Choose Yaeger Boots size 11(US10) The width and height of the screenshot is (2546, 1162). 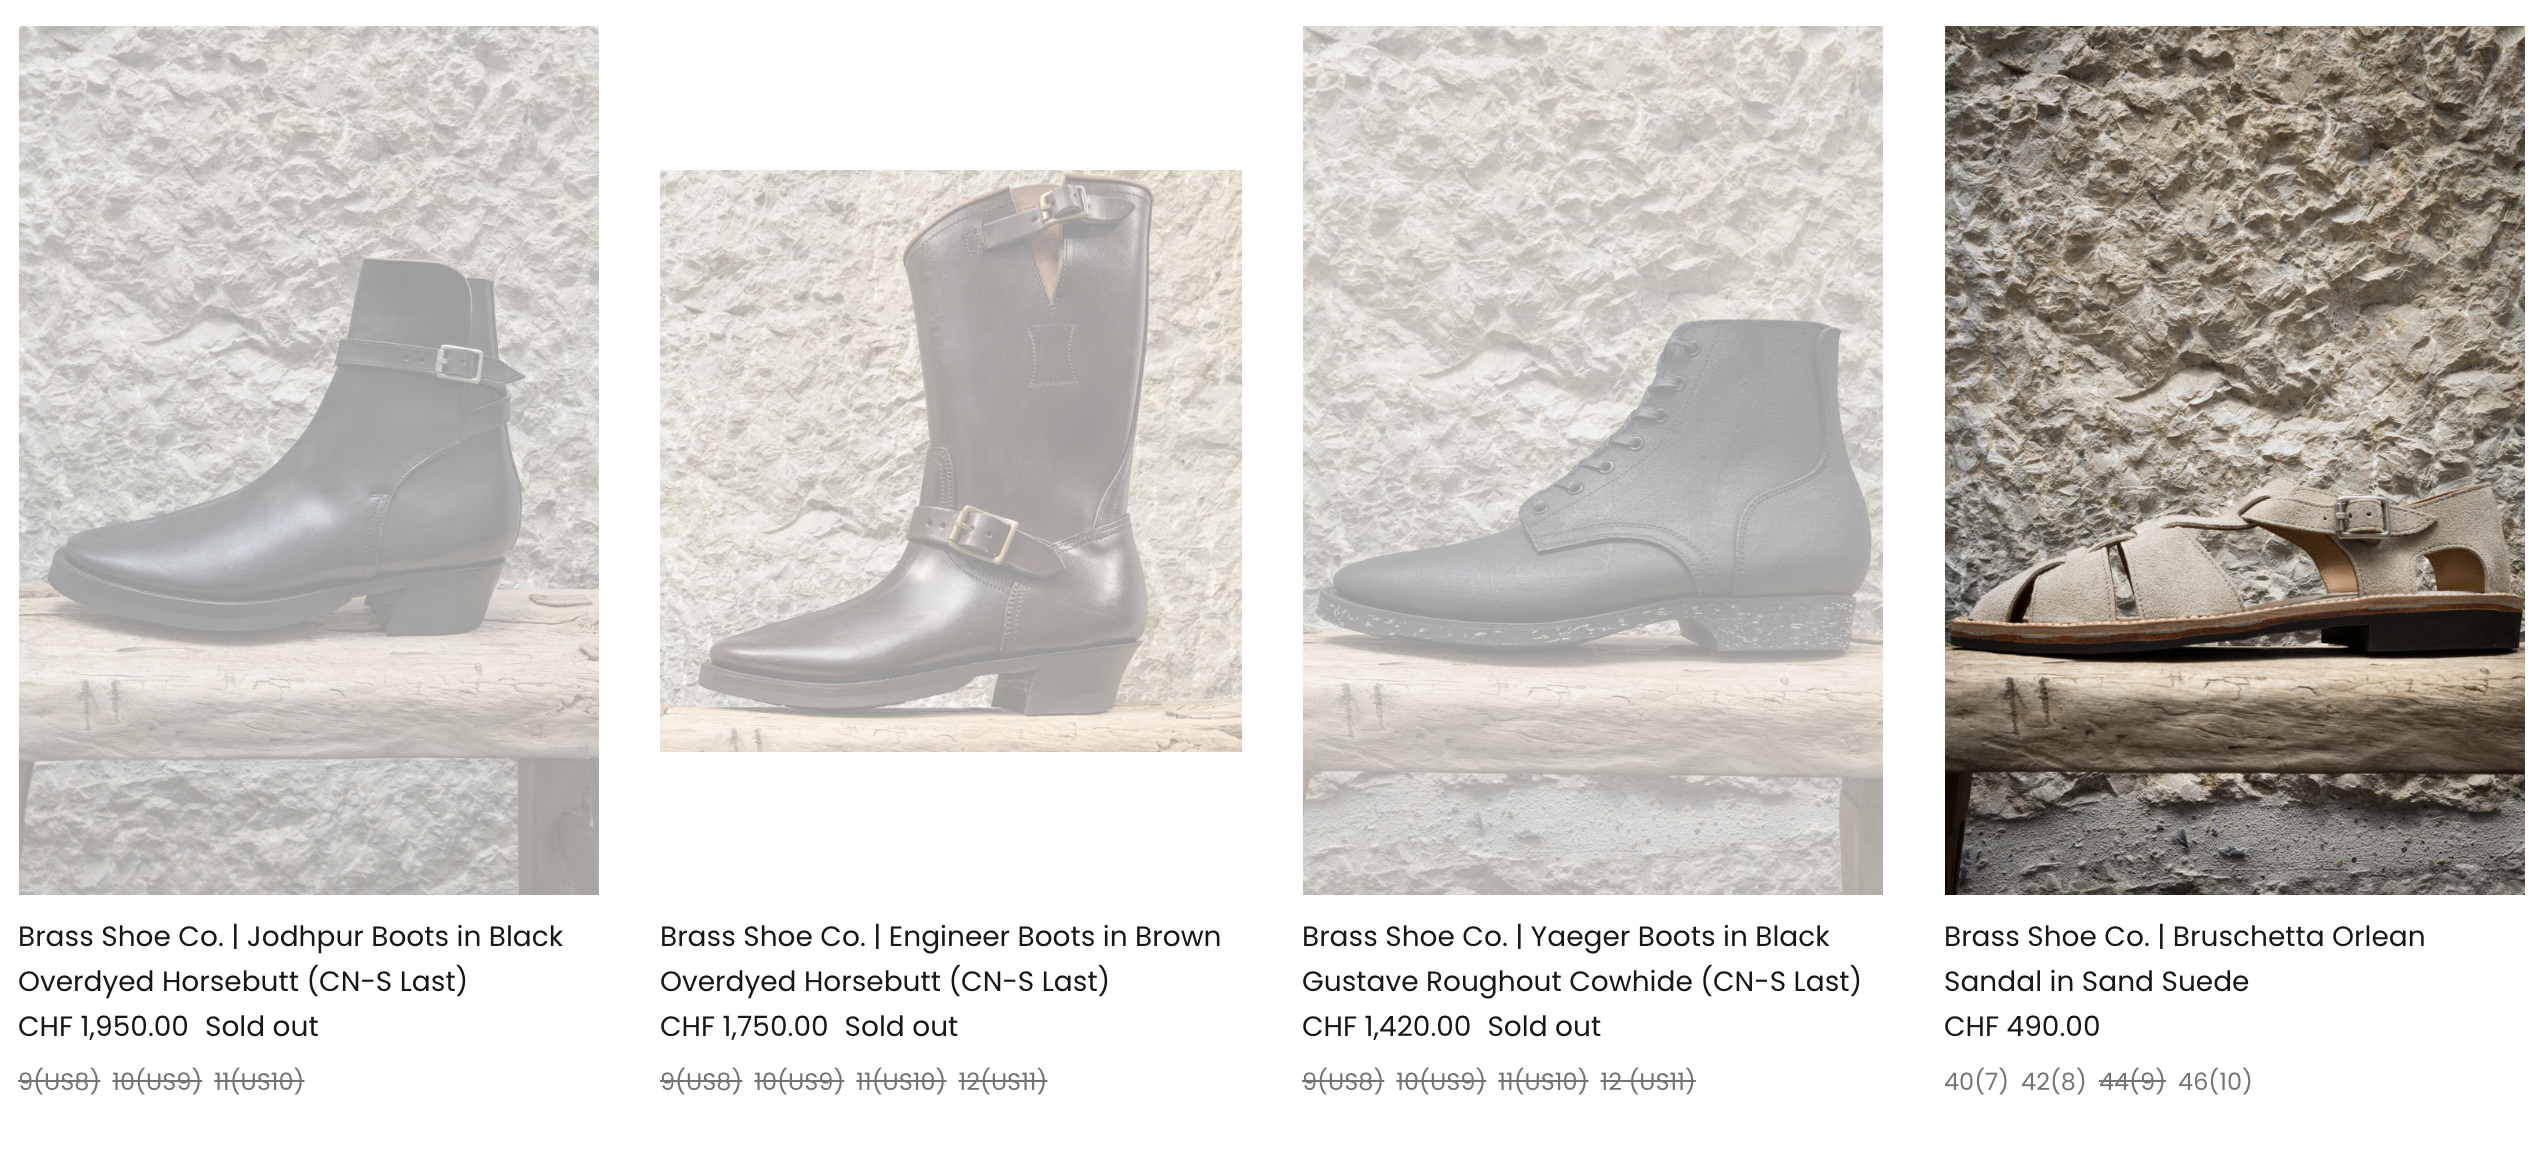click(1542, 1081)
